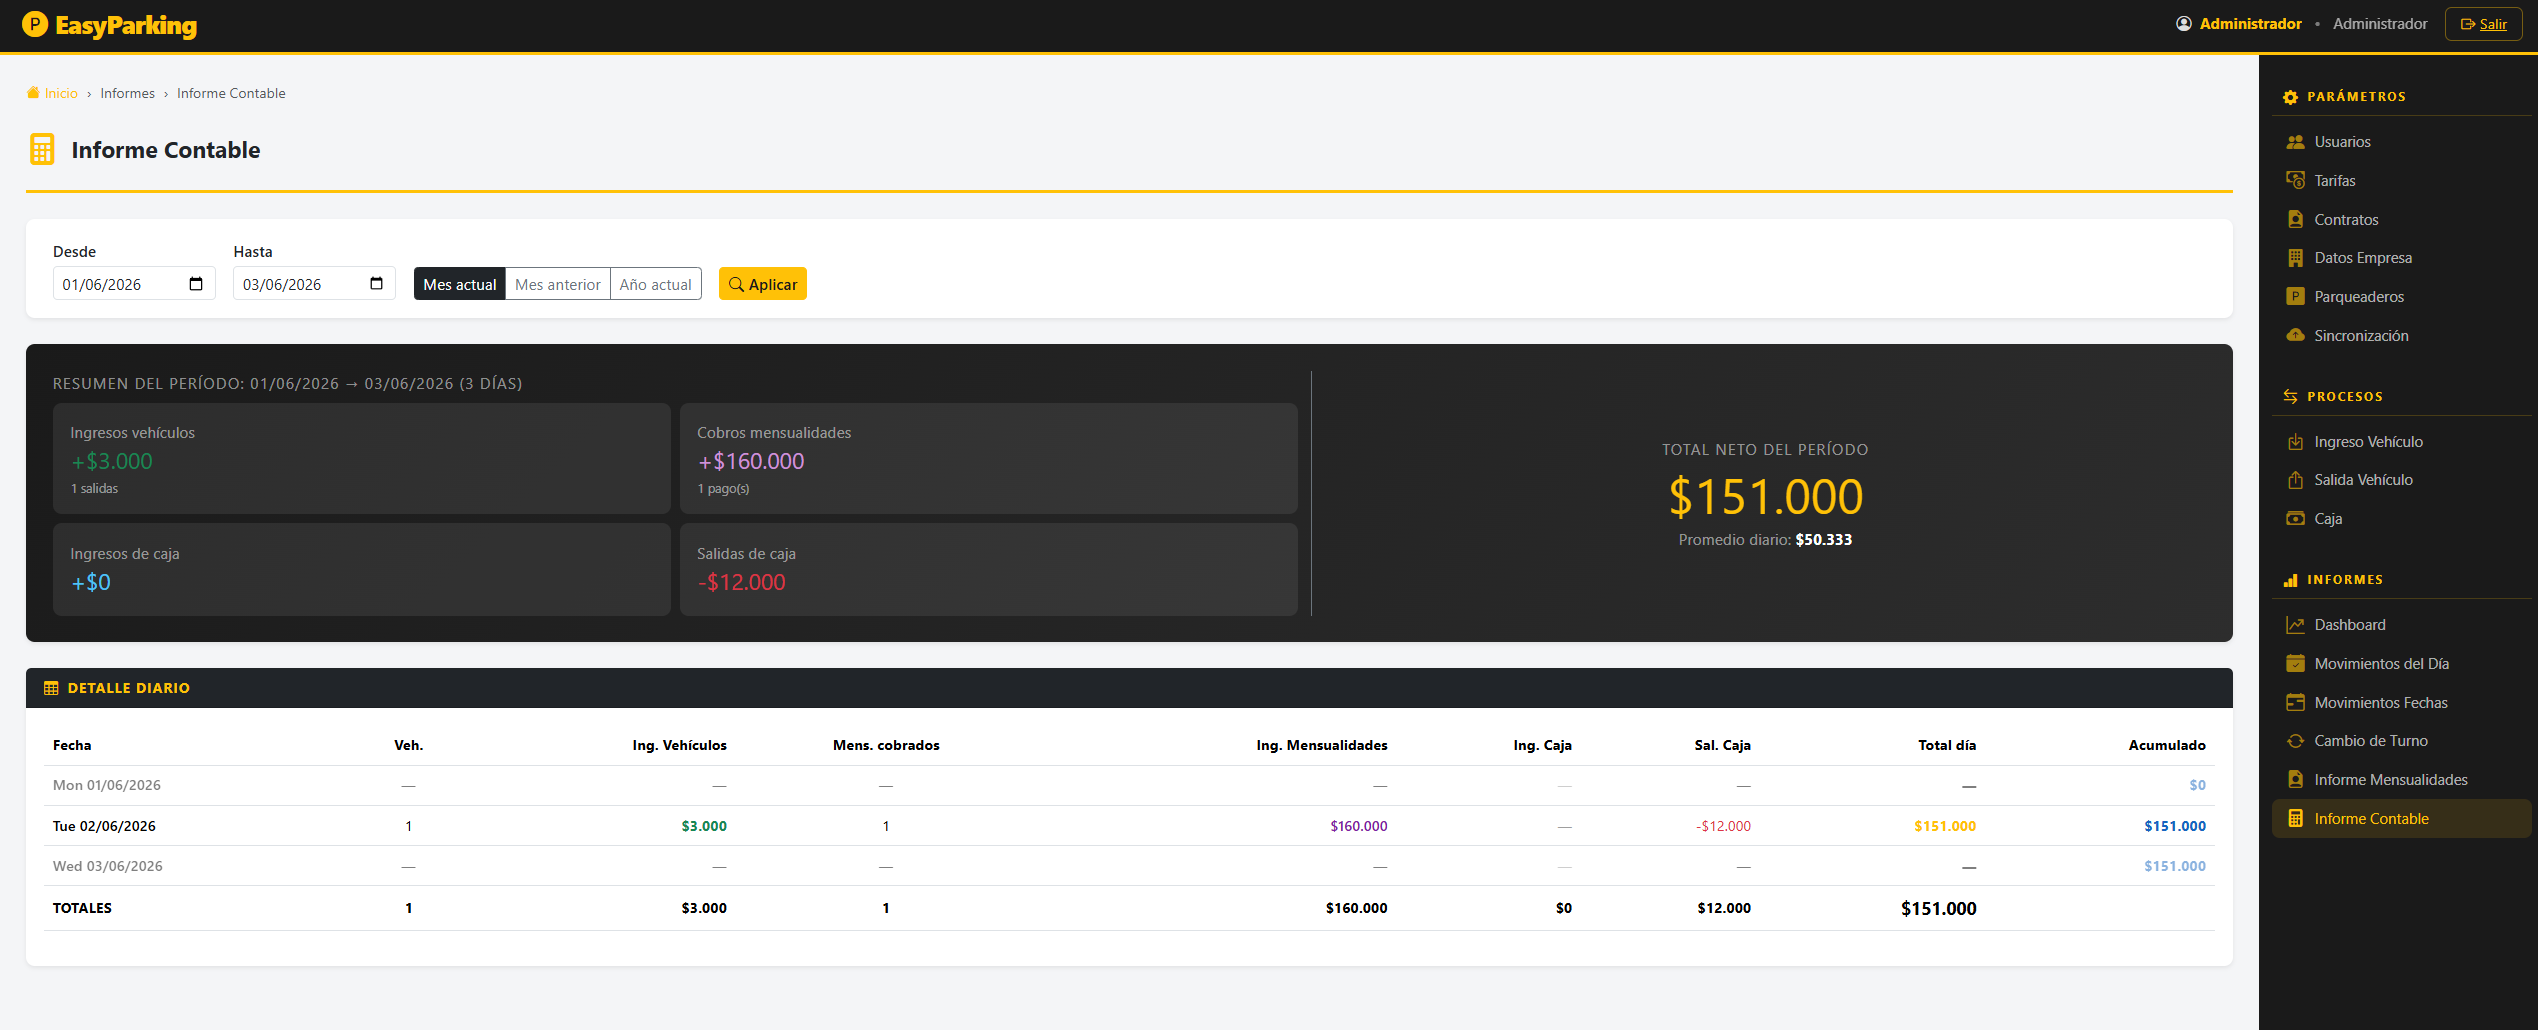Image resolution: width=2538 pixels, height=1030 pixels.
Task: Click the Salida Vehículo sidebar icon
Action: 2296,480
